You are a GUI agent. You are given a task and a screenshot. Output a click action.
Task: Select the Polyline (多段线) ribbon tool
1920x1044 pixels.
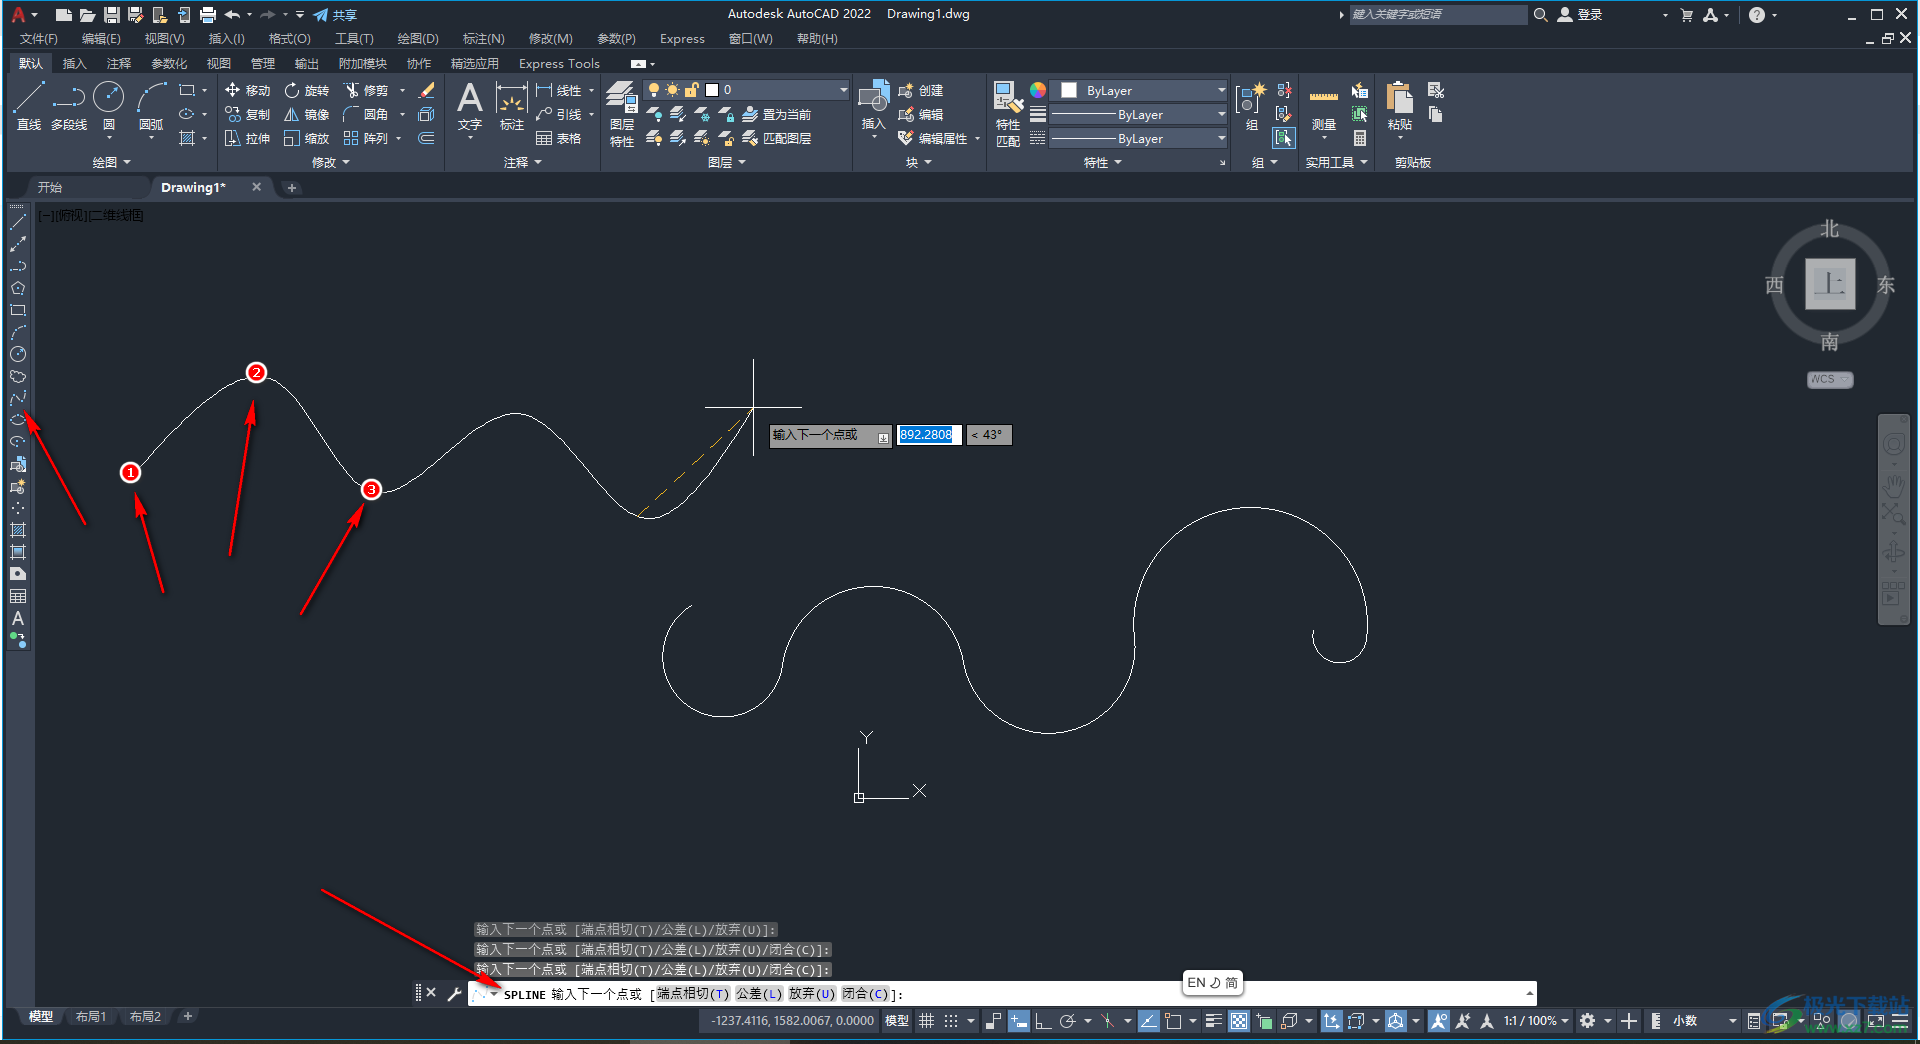69,106
